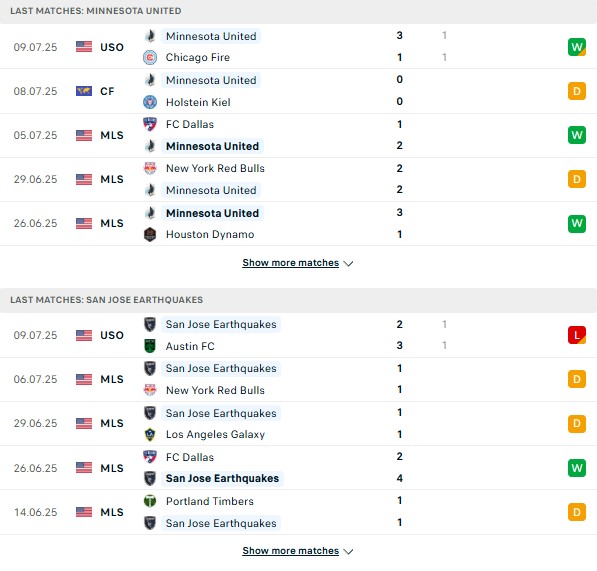Click the New York Red Bulls logo on 29.06.25
597x571 pixels.
[150, 168]
